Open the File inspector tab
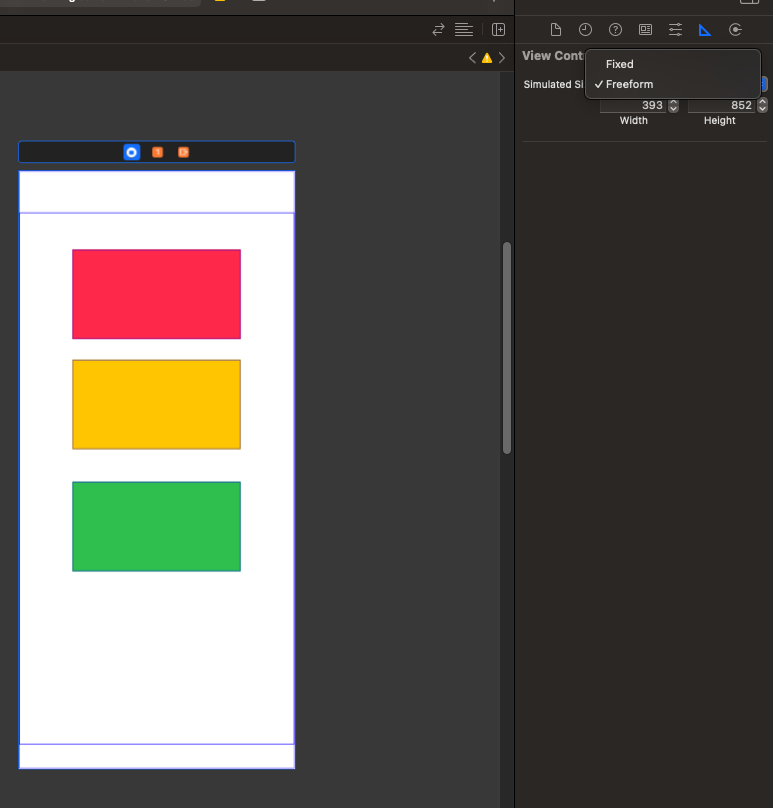Image resolution: width=773 pixels, height=808 pixels. pyautogui.click(x=556, y=30)
